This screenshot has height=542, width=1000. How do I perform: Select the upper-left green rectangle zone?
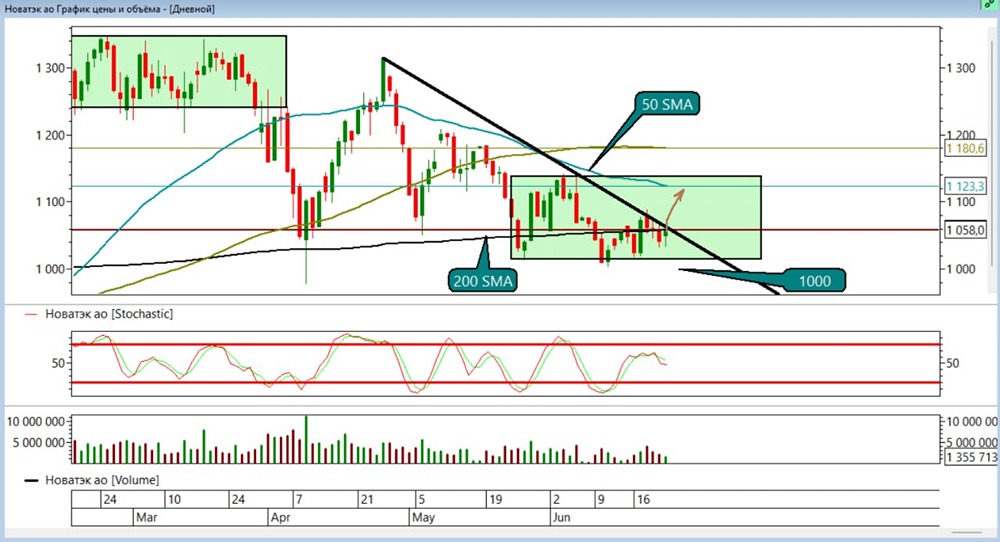pyautogui.click(x=179, y=71)
